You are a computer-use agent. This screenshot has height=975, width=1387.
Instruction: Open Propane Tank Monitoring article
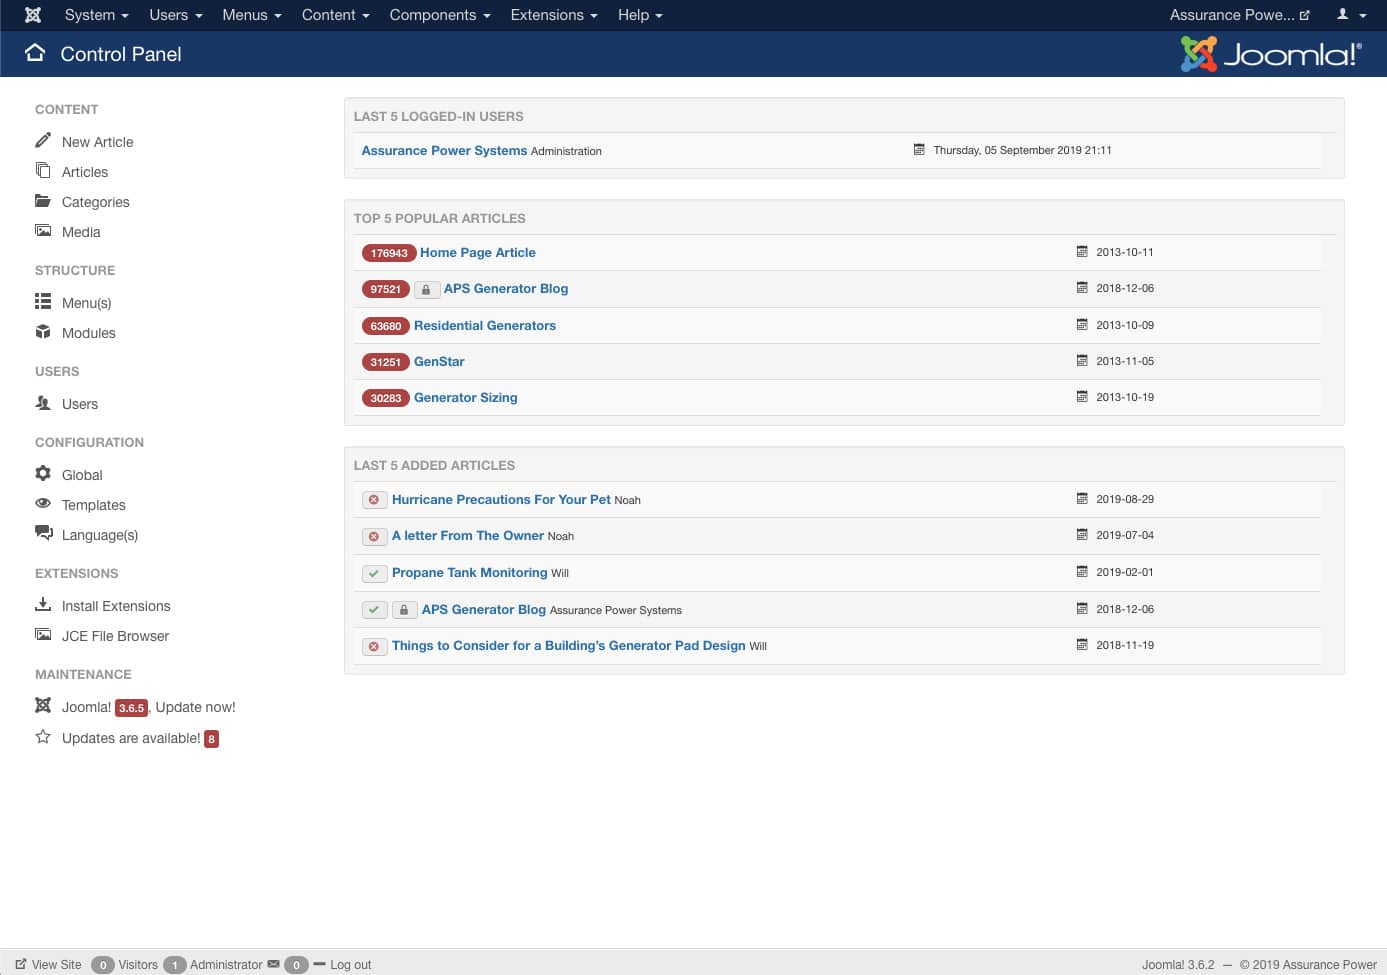coord(470,572)
